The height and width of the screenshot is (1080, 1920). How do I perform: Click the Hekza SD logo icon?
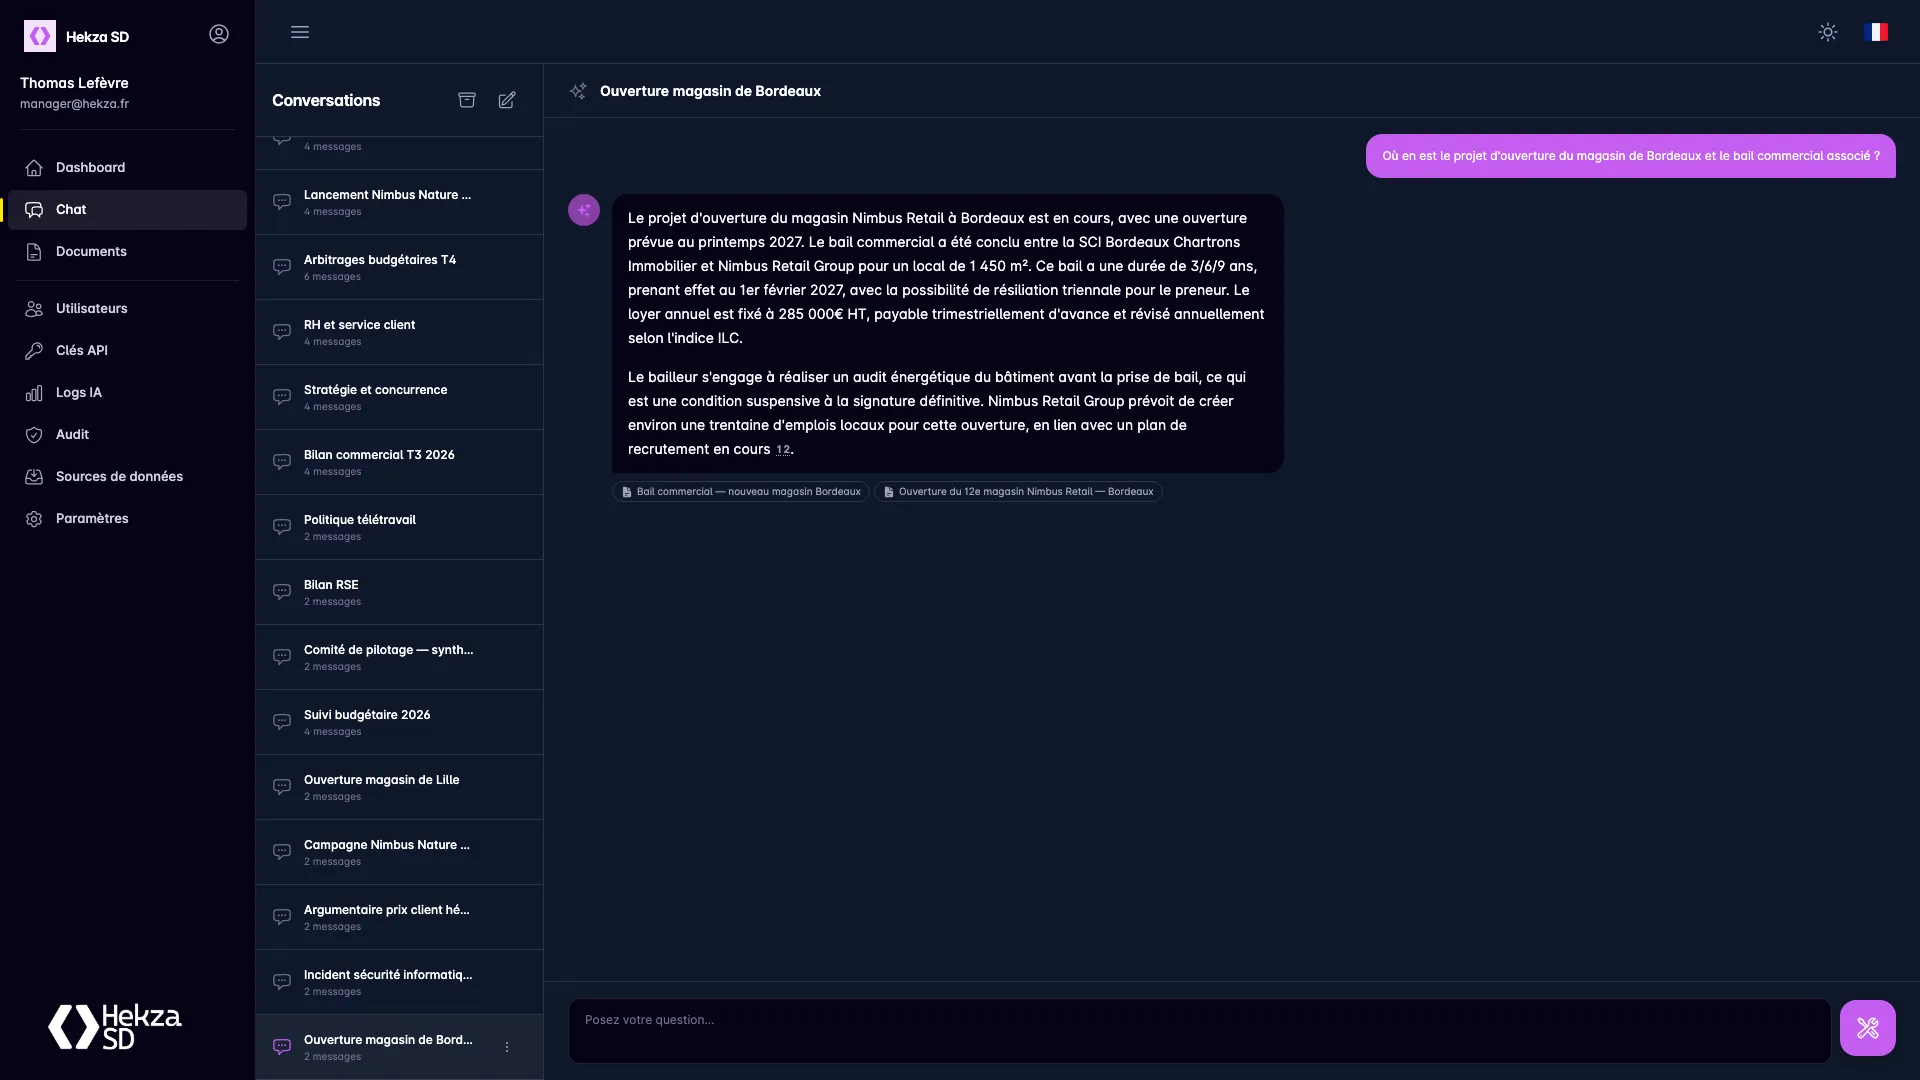pyautogui.click(x=40, y=36)
